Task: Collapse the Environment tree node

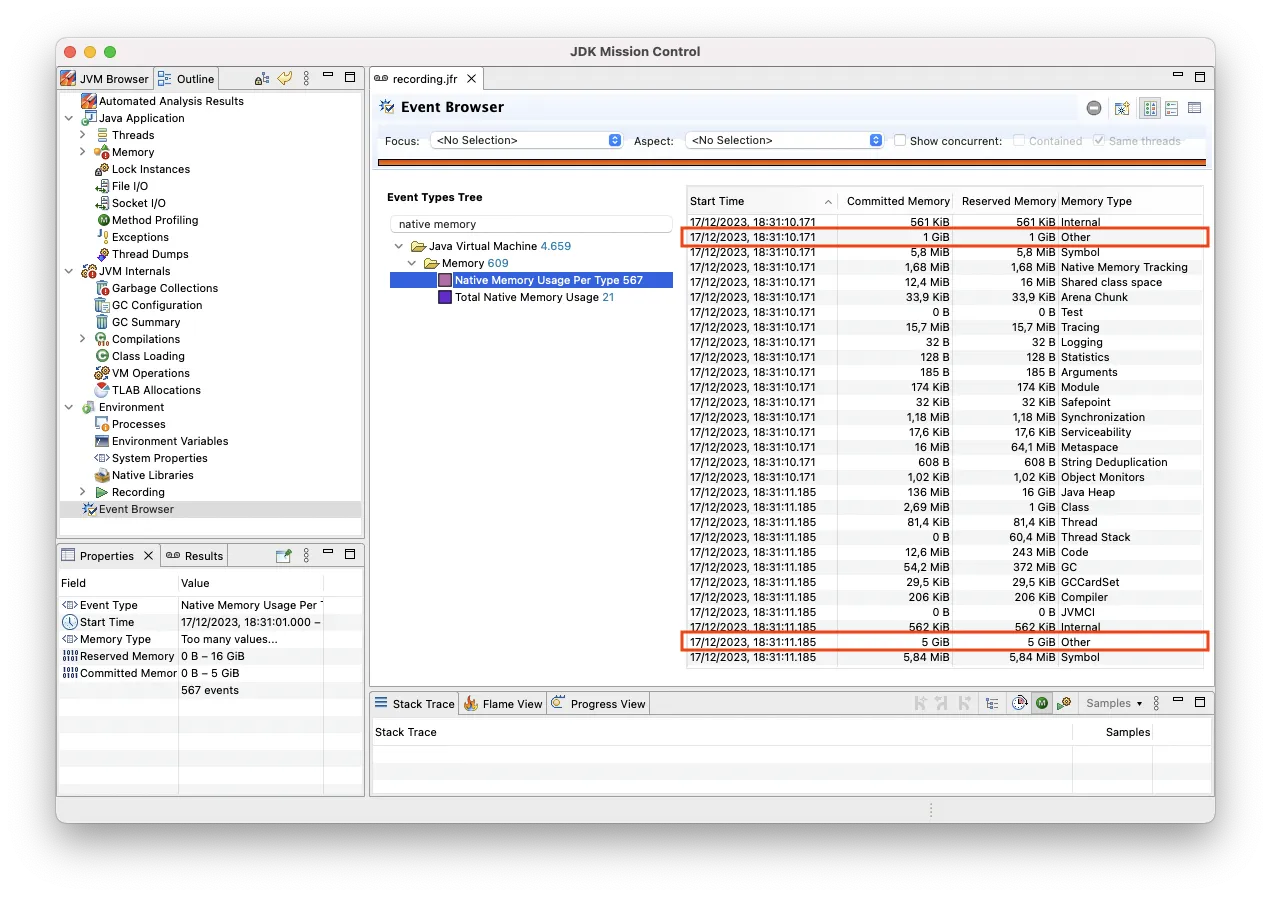Action: [69, 407]
